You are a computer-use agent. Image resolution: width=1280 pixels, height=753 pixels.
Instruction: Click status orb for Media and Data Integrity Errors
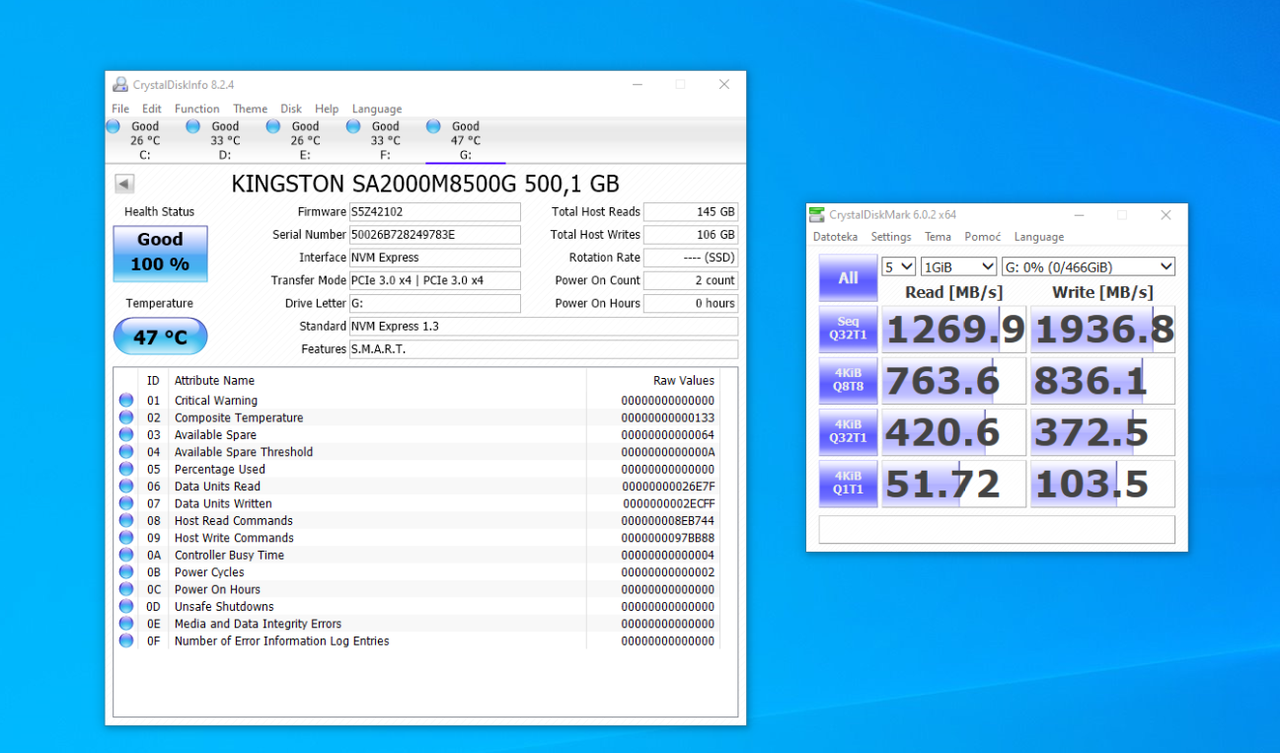pos(126,623)
